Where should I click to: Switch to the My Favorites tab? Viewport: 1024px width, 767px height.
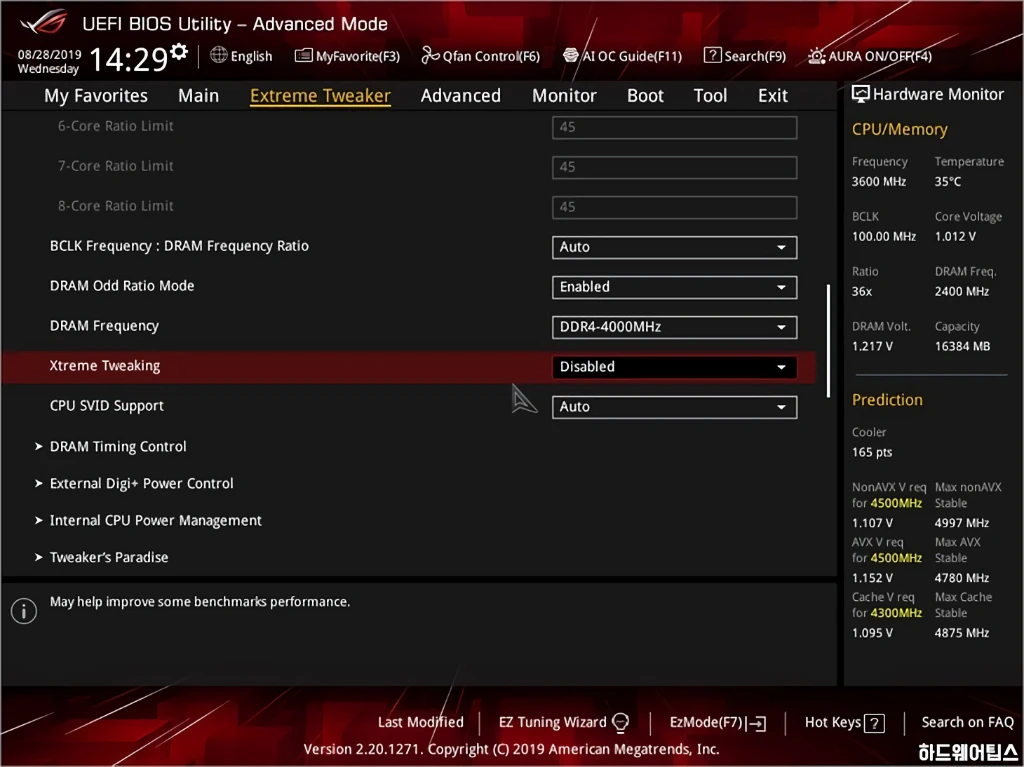coord(96,95)
